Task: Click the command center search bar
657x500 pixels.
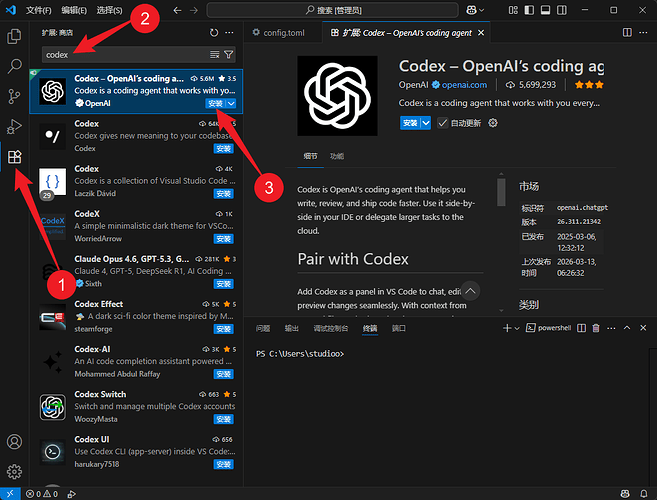Action: pyautogui.click(x=333, y=10)
